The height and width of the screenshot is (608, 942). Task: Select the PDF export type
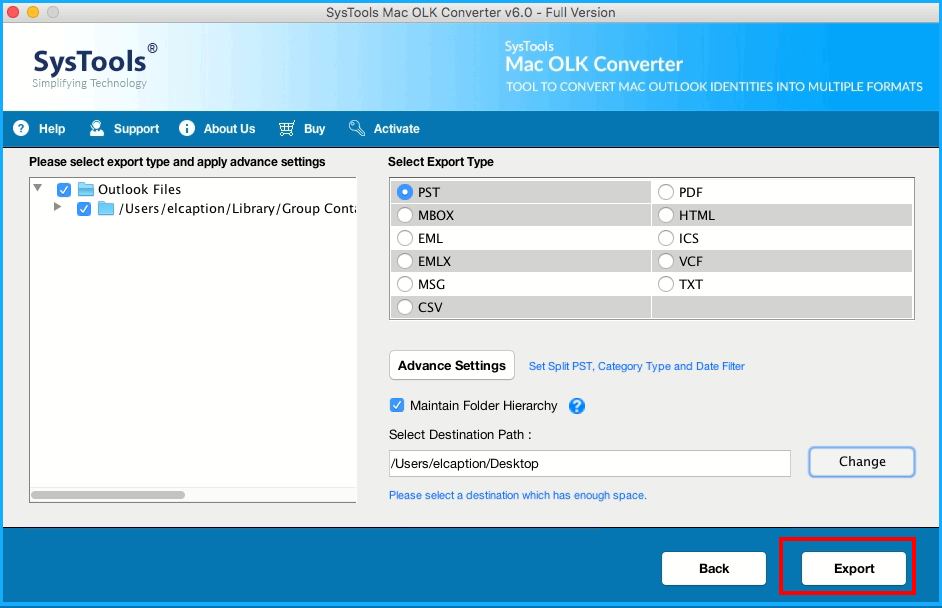(666, 192)
